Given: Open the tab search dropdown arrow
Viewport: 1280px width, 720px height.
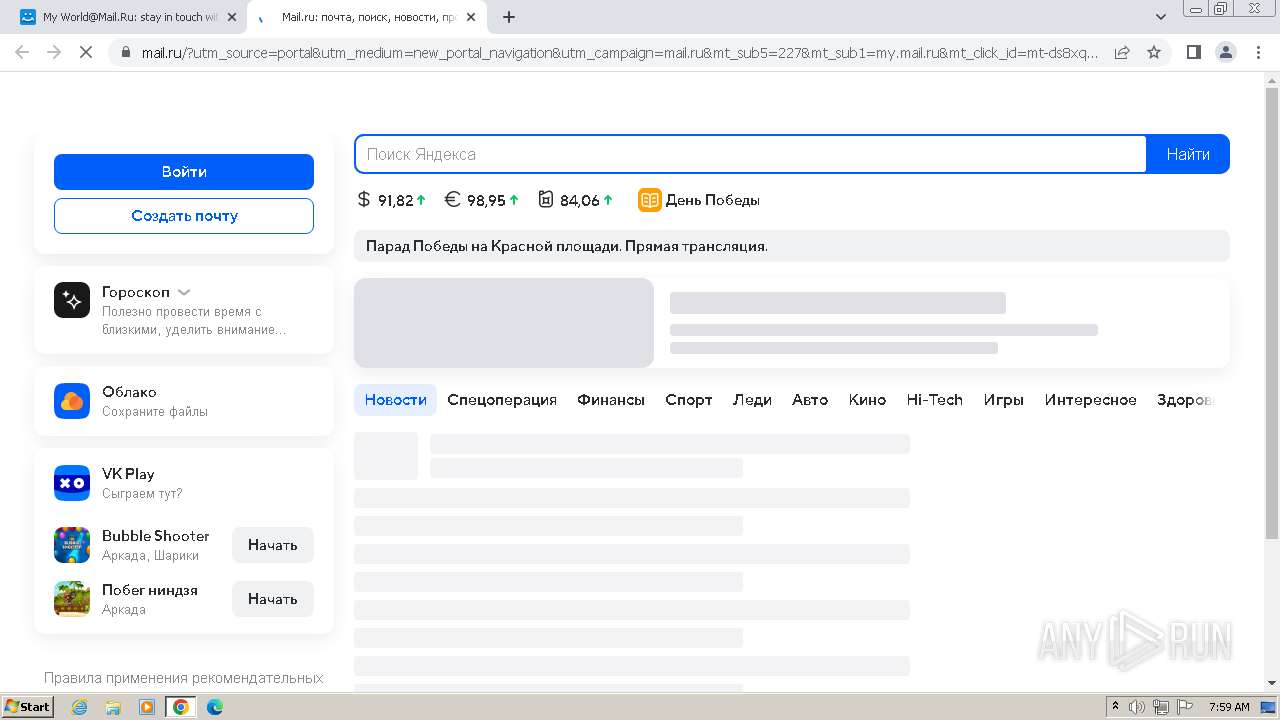Looking at the screenshot, I should click(1161, 17).
